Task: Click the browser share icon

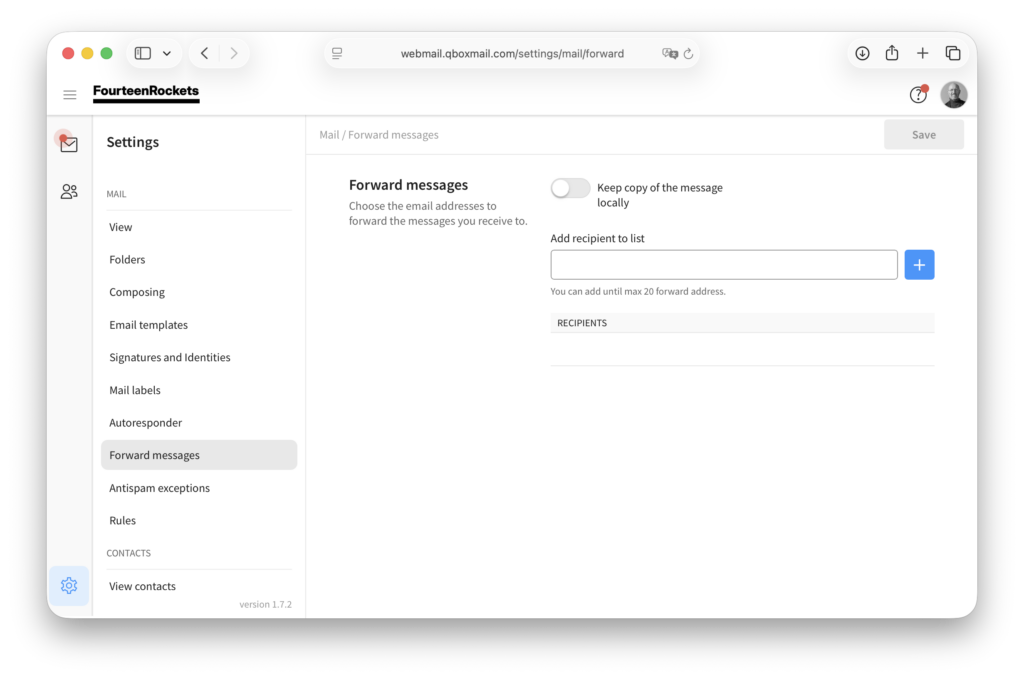Action: pos(892,53)
